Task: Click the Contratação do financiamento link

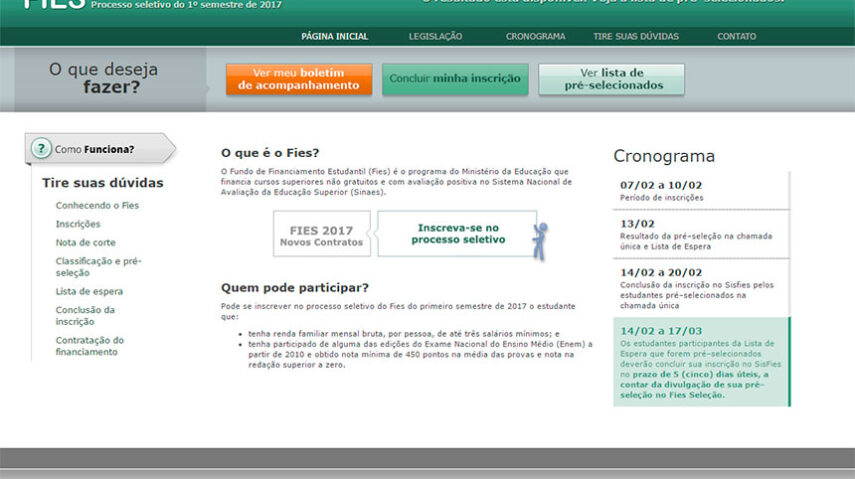Action: tap(90, 346)
